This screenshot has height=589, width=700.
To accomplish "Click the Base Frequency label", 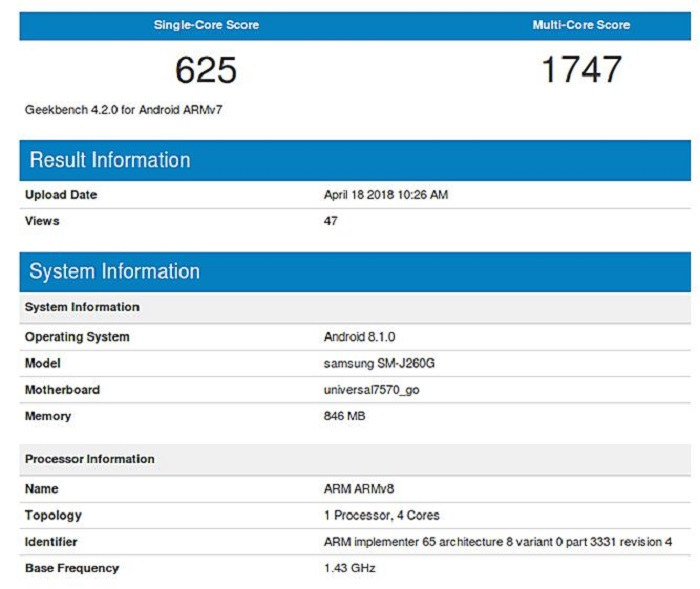I will pyautogui.click(x=72, y=568).
